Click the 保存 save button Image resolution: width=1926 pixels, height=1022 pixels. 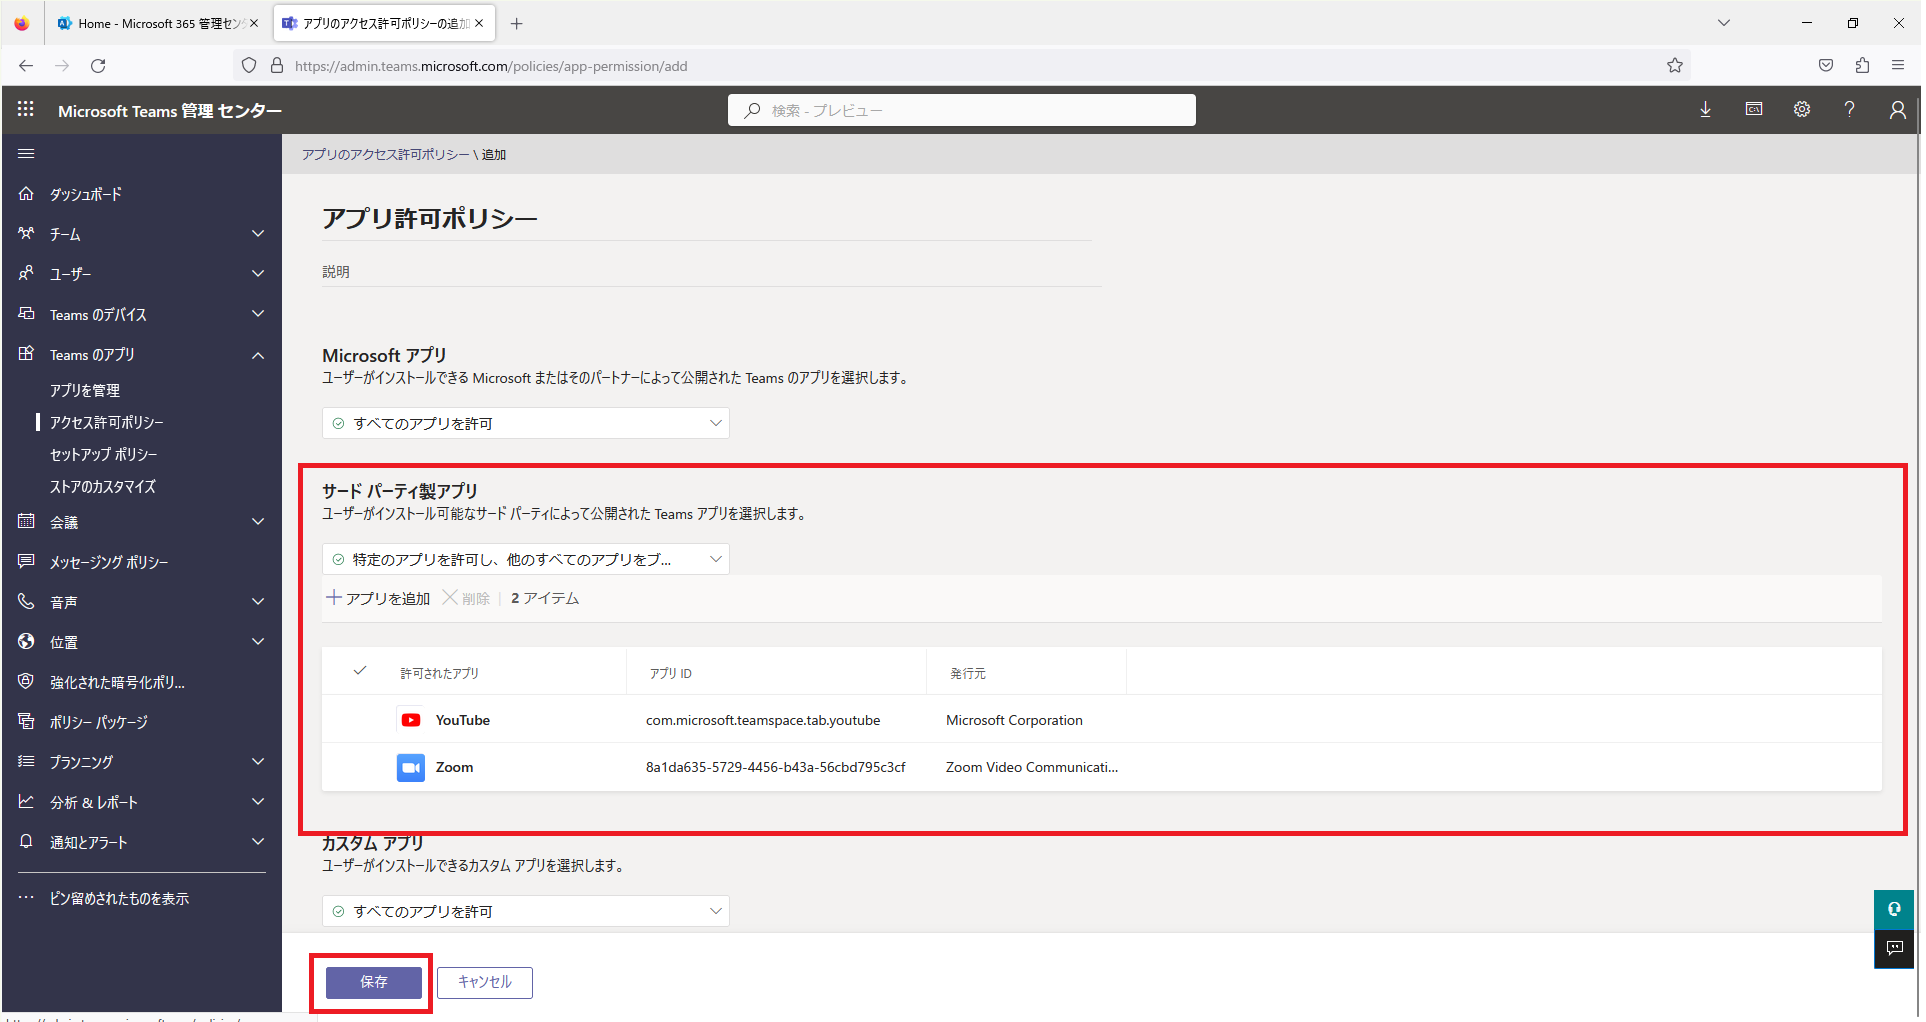[x=374, y=982]
